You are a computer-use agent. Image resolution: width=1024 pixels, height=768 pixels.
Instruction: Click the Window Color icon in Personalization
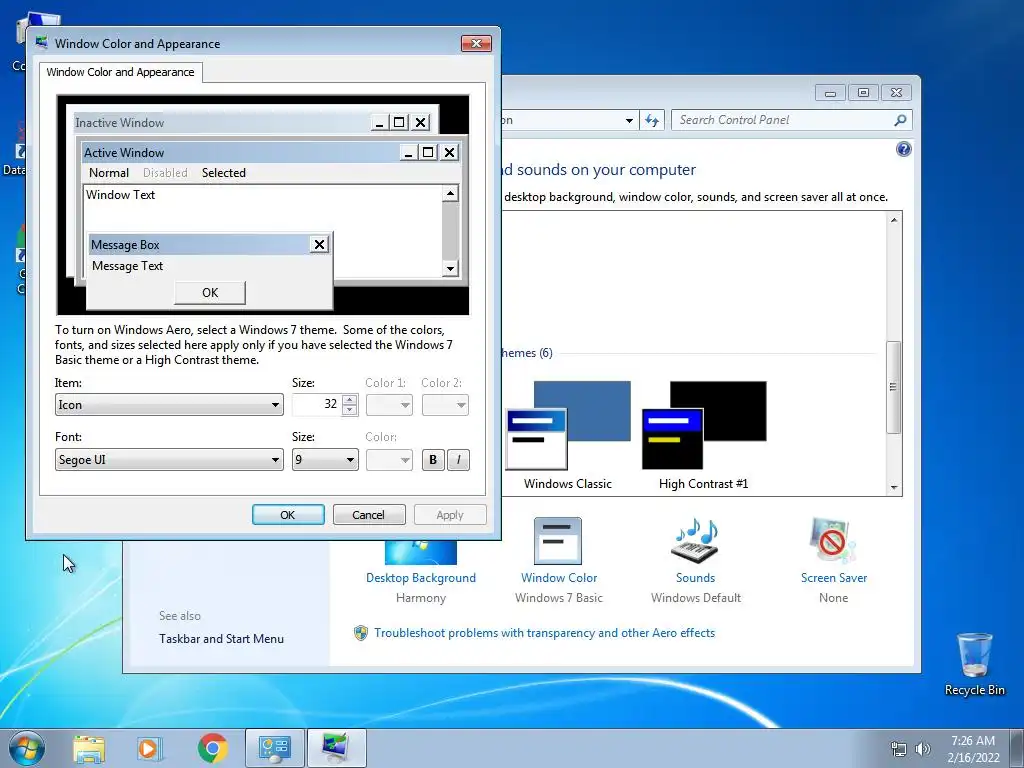click(558, 541)
